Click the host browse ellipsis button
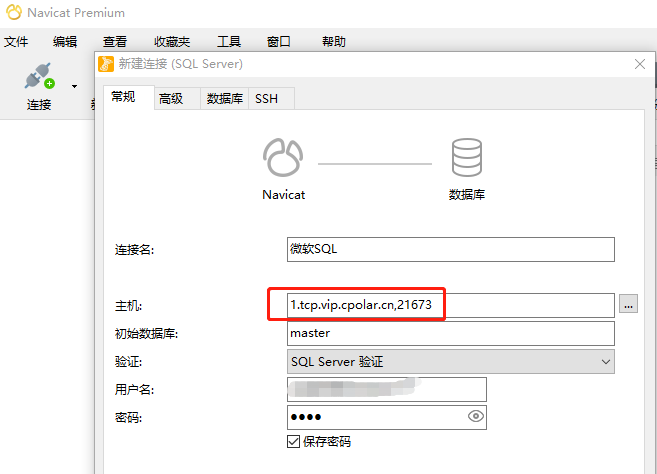 coord(628,304)
